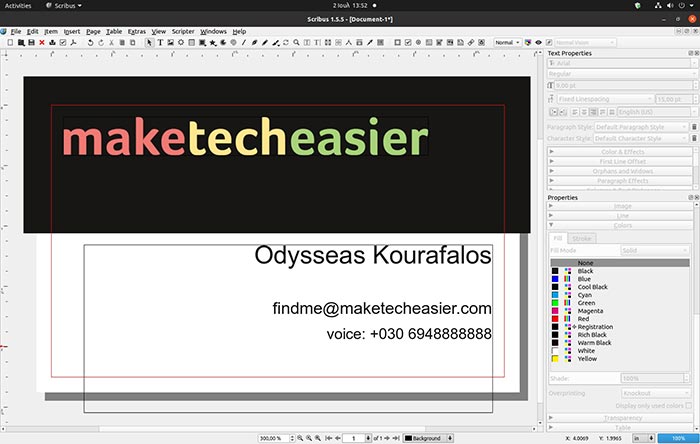
Task: Open the Windows menu
Action: pos(213,31)
